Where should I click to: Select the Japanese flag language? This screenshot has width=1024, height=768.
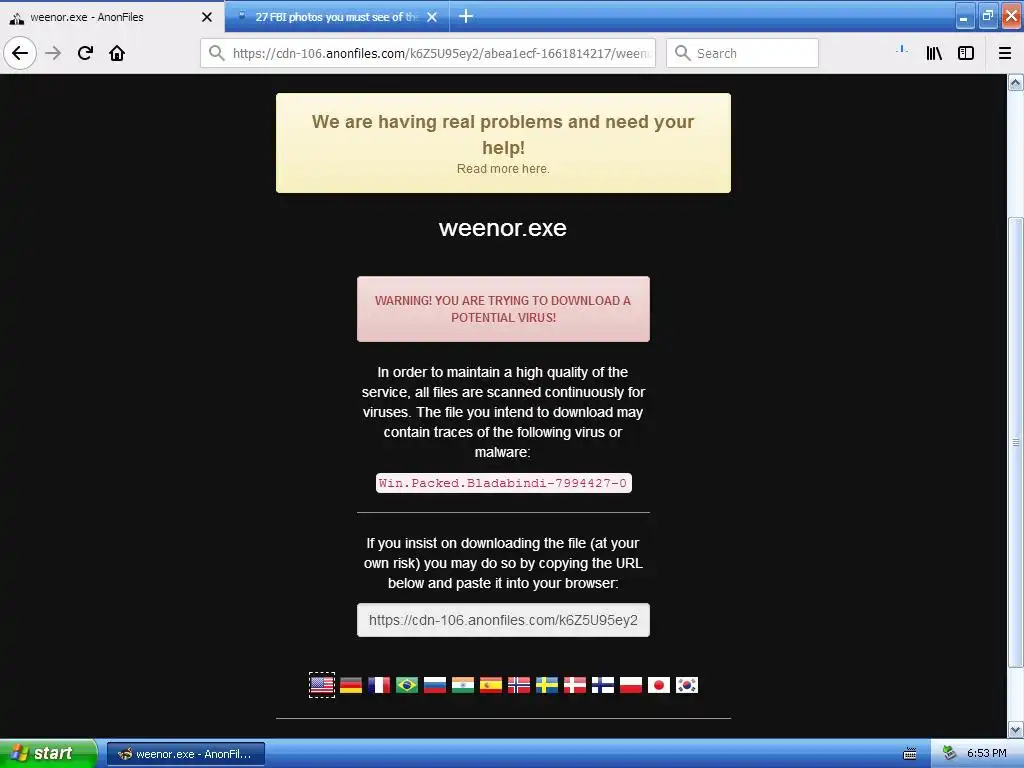(x=659, y=685)
